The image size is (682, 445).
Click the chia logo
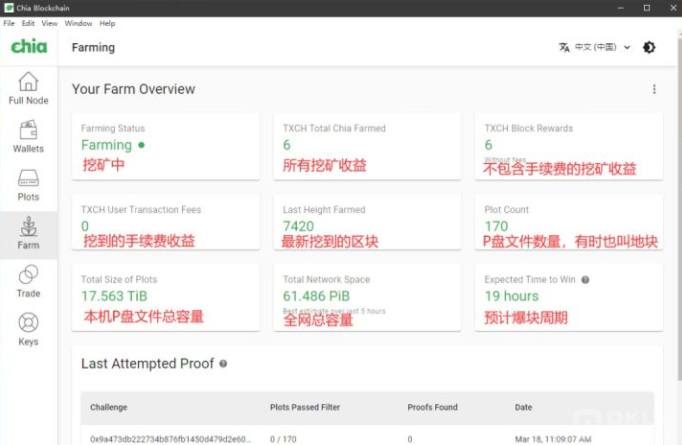click(29, 46)
